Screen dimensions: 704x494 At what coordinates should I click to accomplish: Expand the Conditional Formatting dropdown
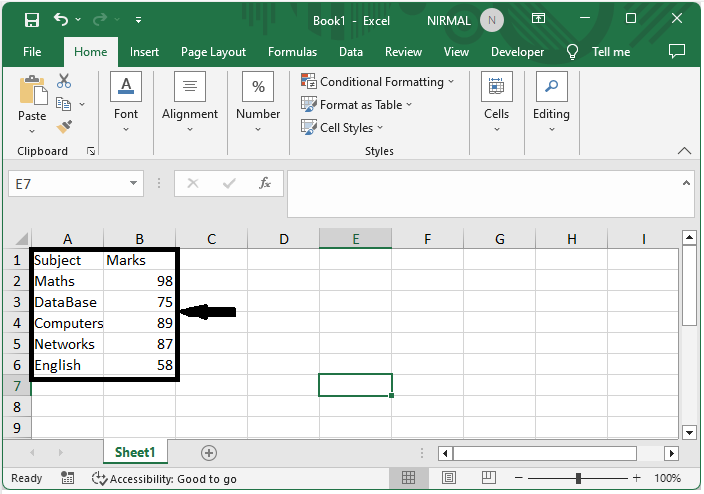(378, 82)
